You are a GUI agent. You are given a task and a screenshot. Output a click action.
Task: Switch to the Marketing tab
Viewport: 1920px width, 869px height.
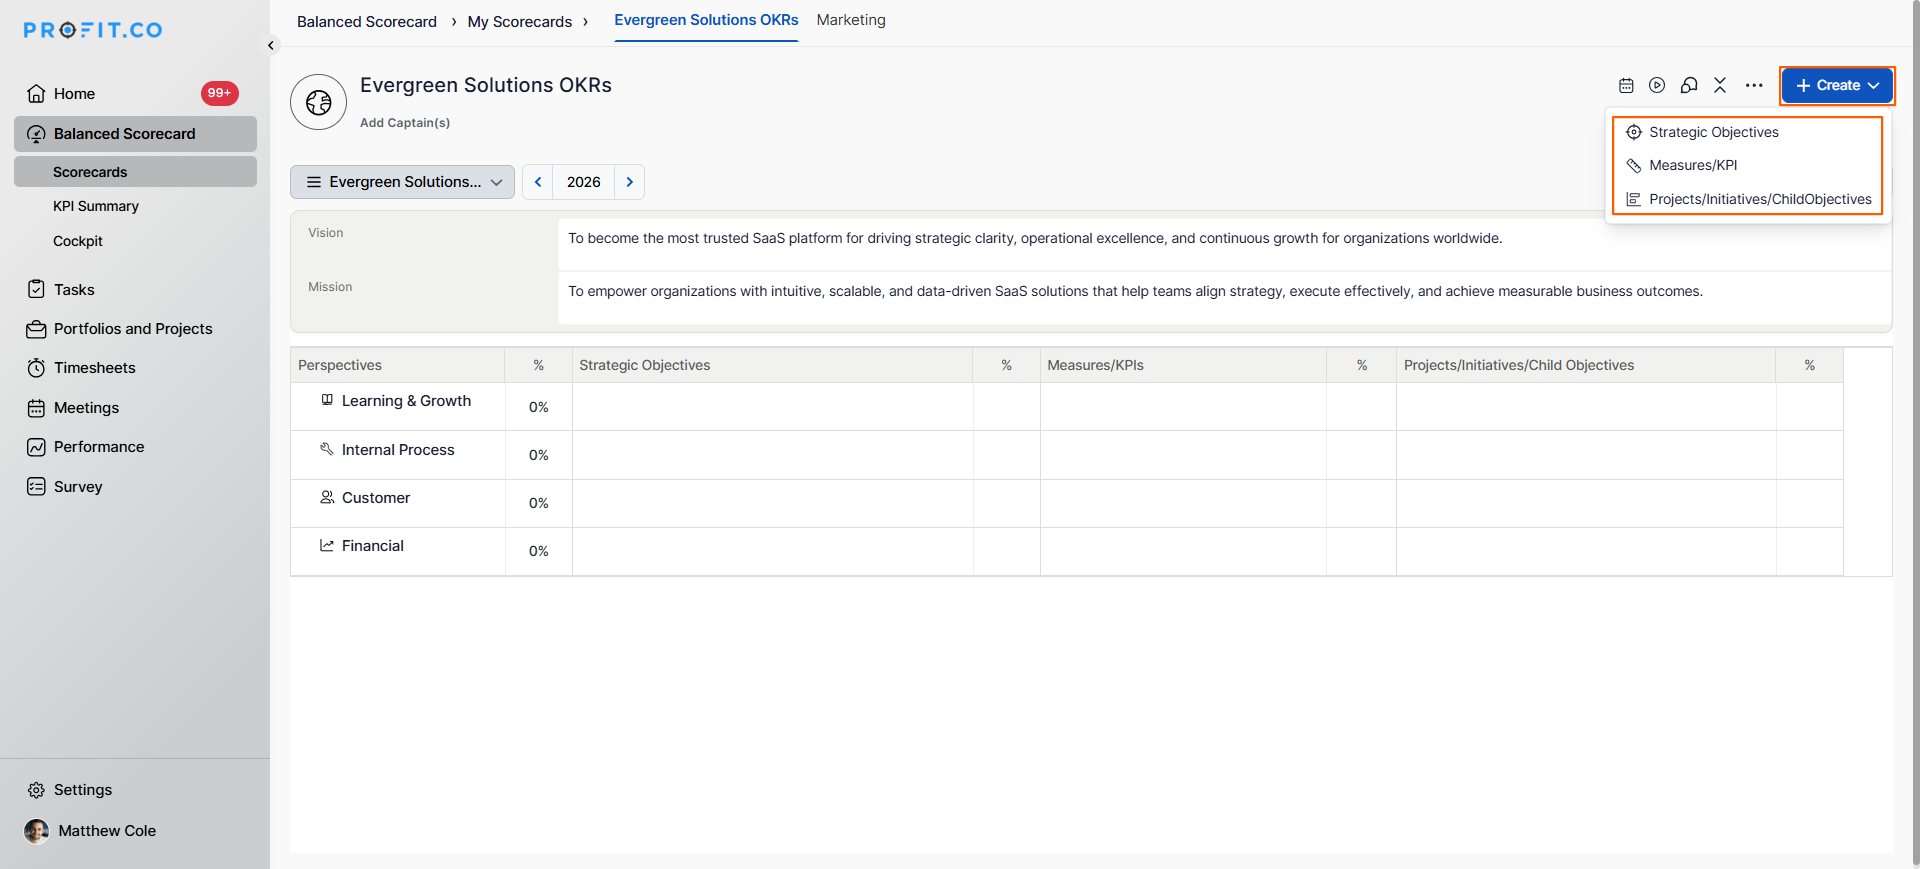tap(850, 20)
